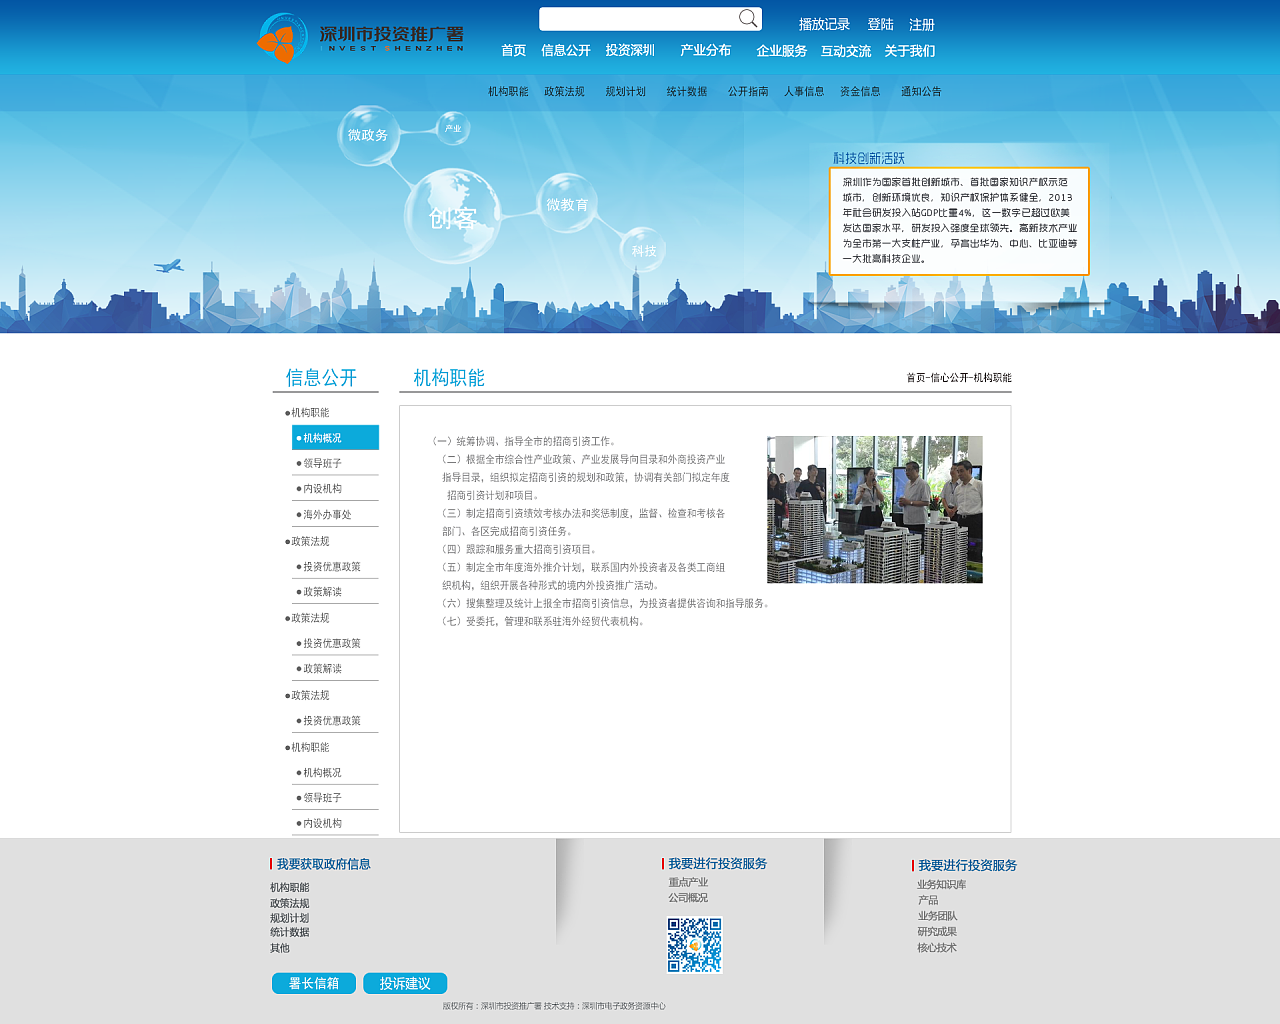Open the 投资深圳 menu in the navigation
Image resolution: width=1280 pixels, height=1024 pixels.
(x=628, y=50)
